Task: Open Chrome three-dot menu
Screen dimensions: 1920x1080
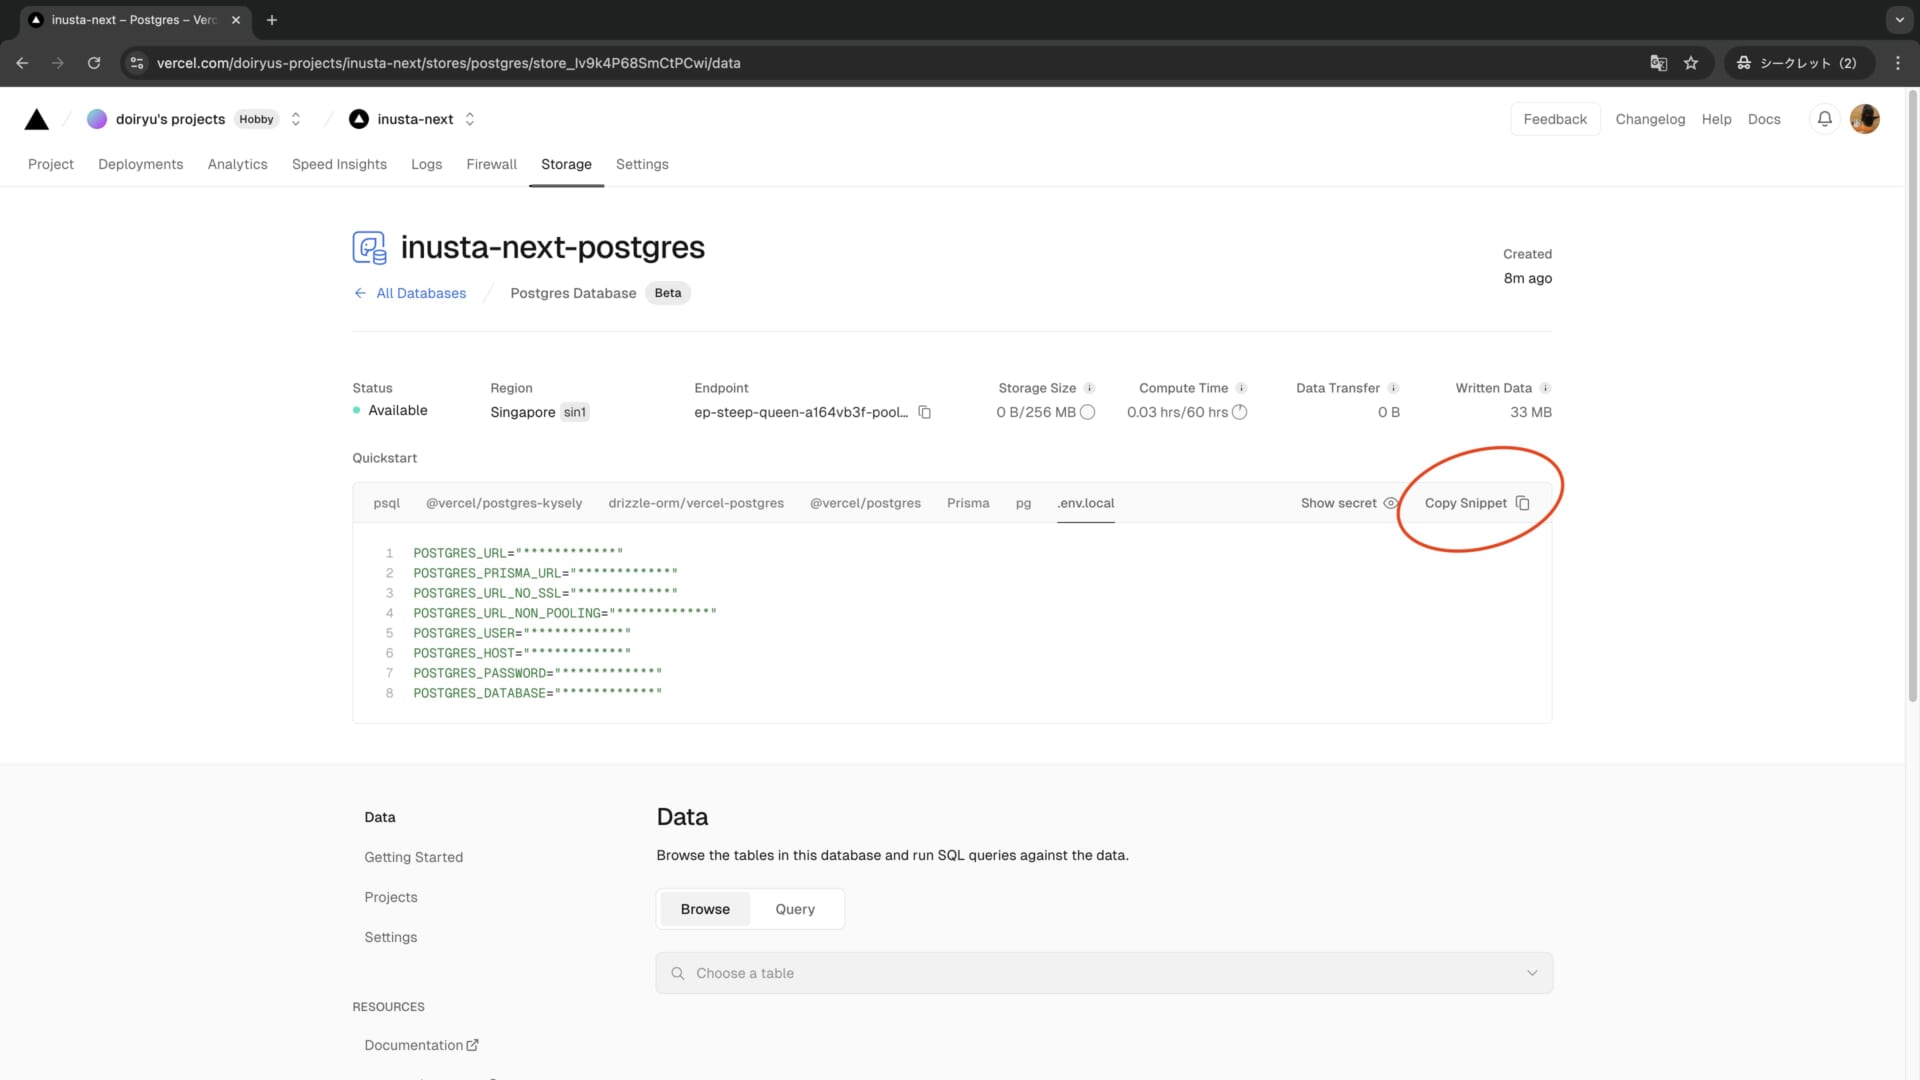Action: [1898, 63]
